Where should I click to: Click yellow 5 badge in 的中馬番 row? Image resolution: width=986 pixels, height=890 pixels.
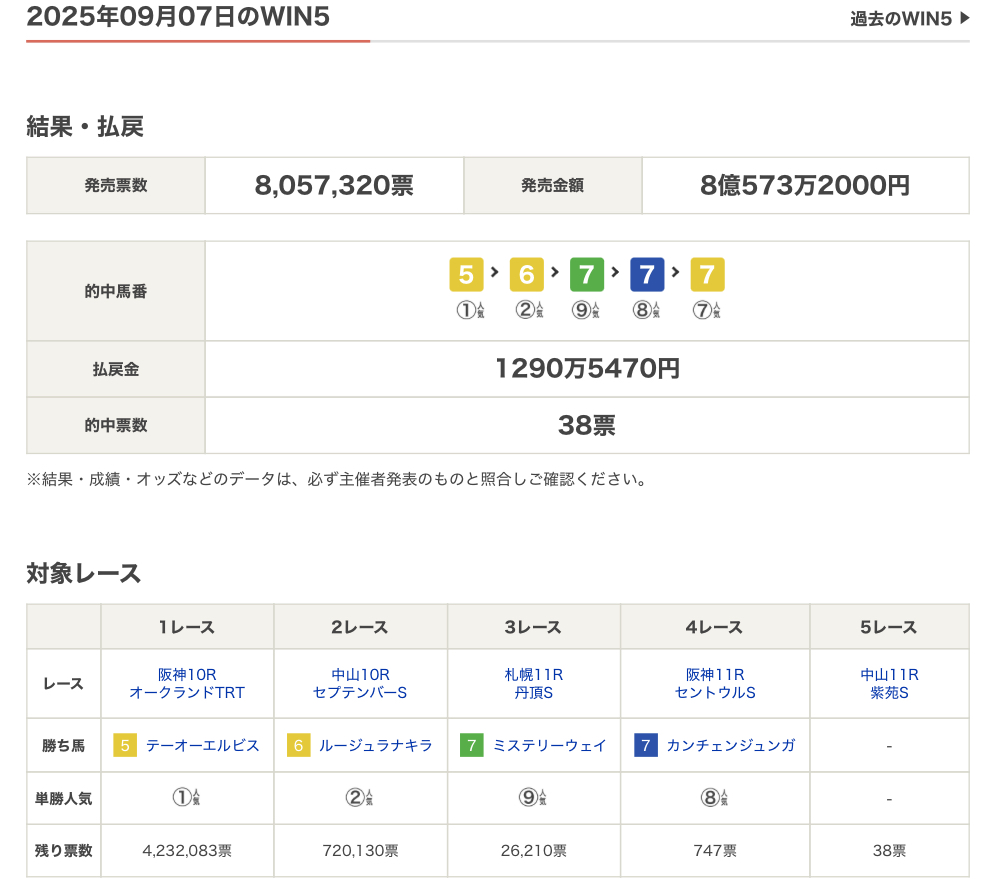[466, 274]
